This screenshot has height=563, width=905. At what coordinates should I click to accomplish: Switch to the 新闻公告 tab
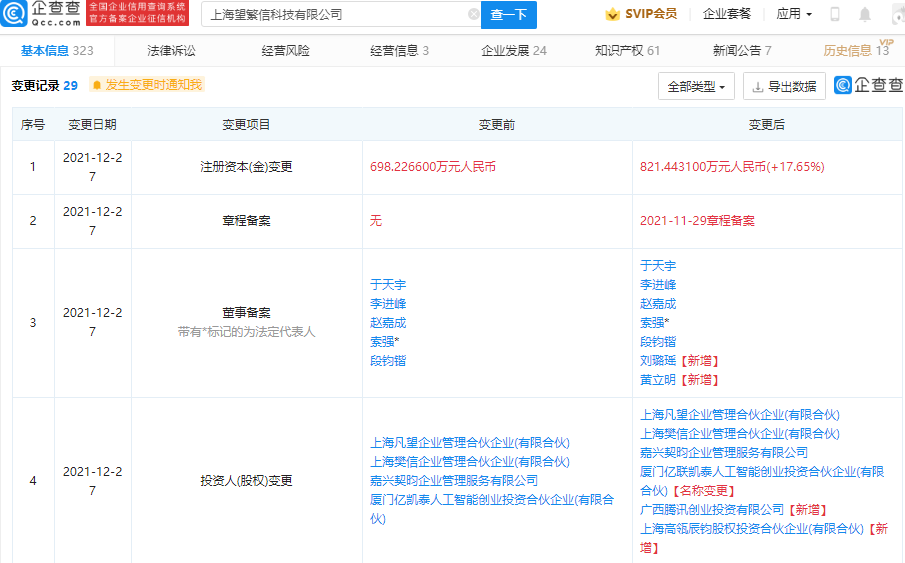pyautogui.click(x=742, y=51)
